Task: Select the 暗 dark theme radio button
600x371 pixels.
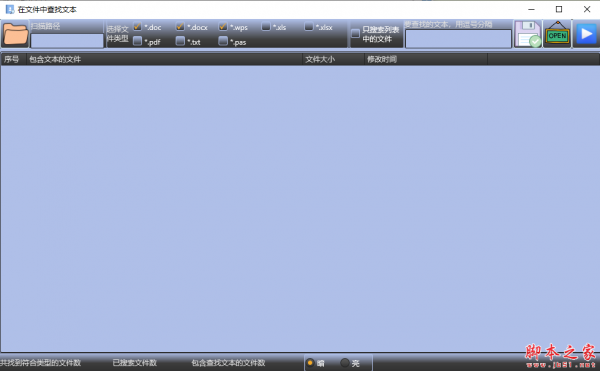Action: [310, 362]
